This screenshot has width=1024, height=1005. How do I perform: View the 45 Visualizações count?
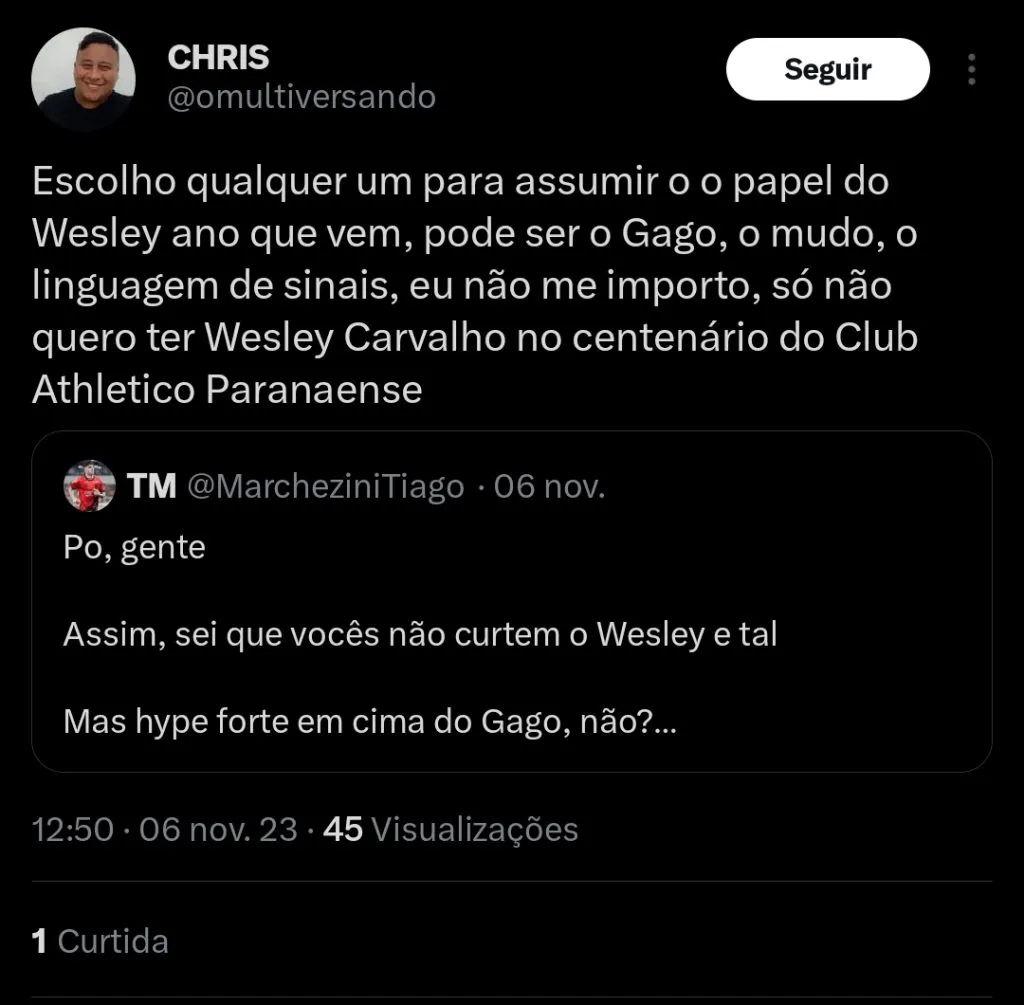[x=451, y=830]
